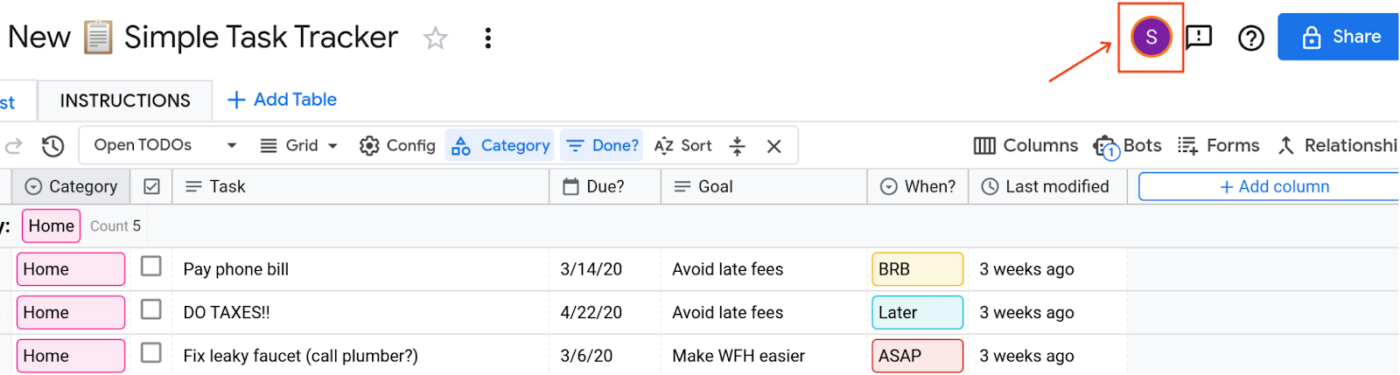Open the feedback comment icon
This screenshot has height=375, width=1400.
(1199, 38)
